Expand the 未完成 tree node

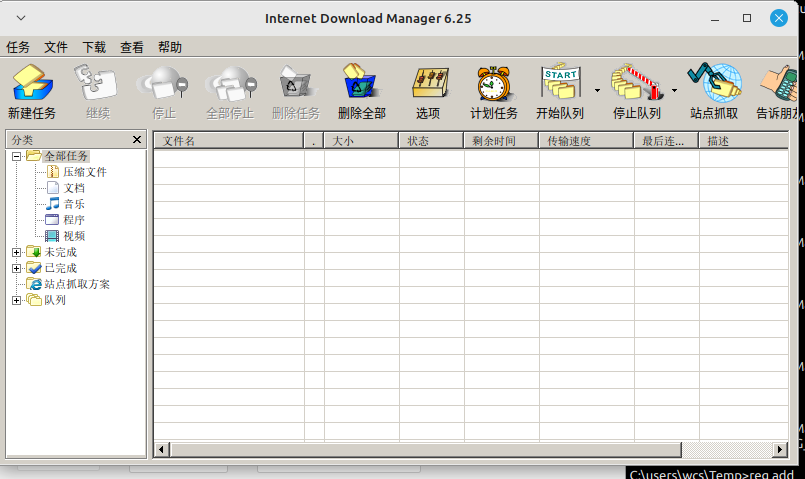coord(16,252)
